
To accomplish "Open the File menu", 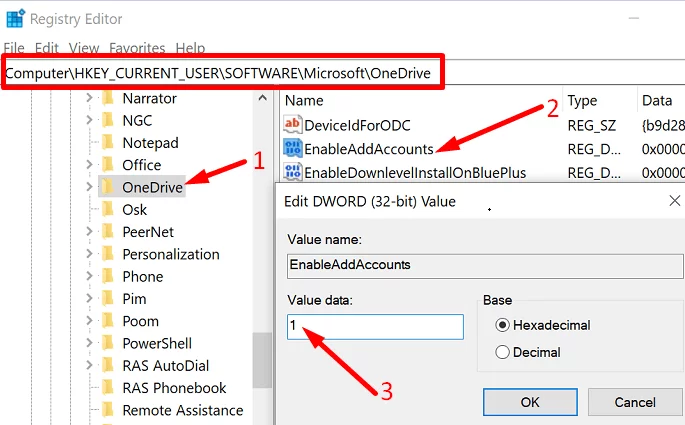I will pyautogui.click(x=14, y=48).
